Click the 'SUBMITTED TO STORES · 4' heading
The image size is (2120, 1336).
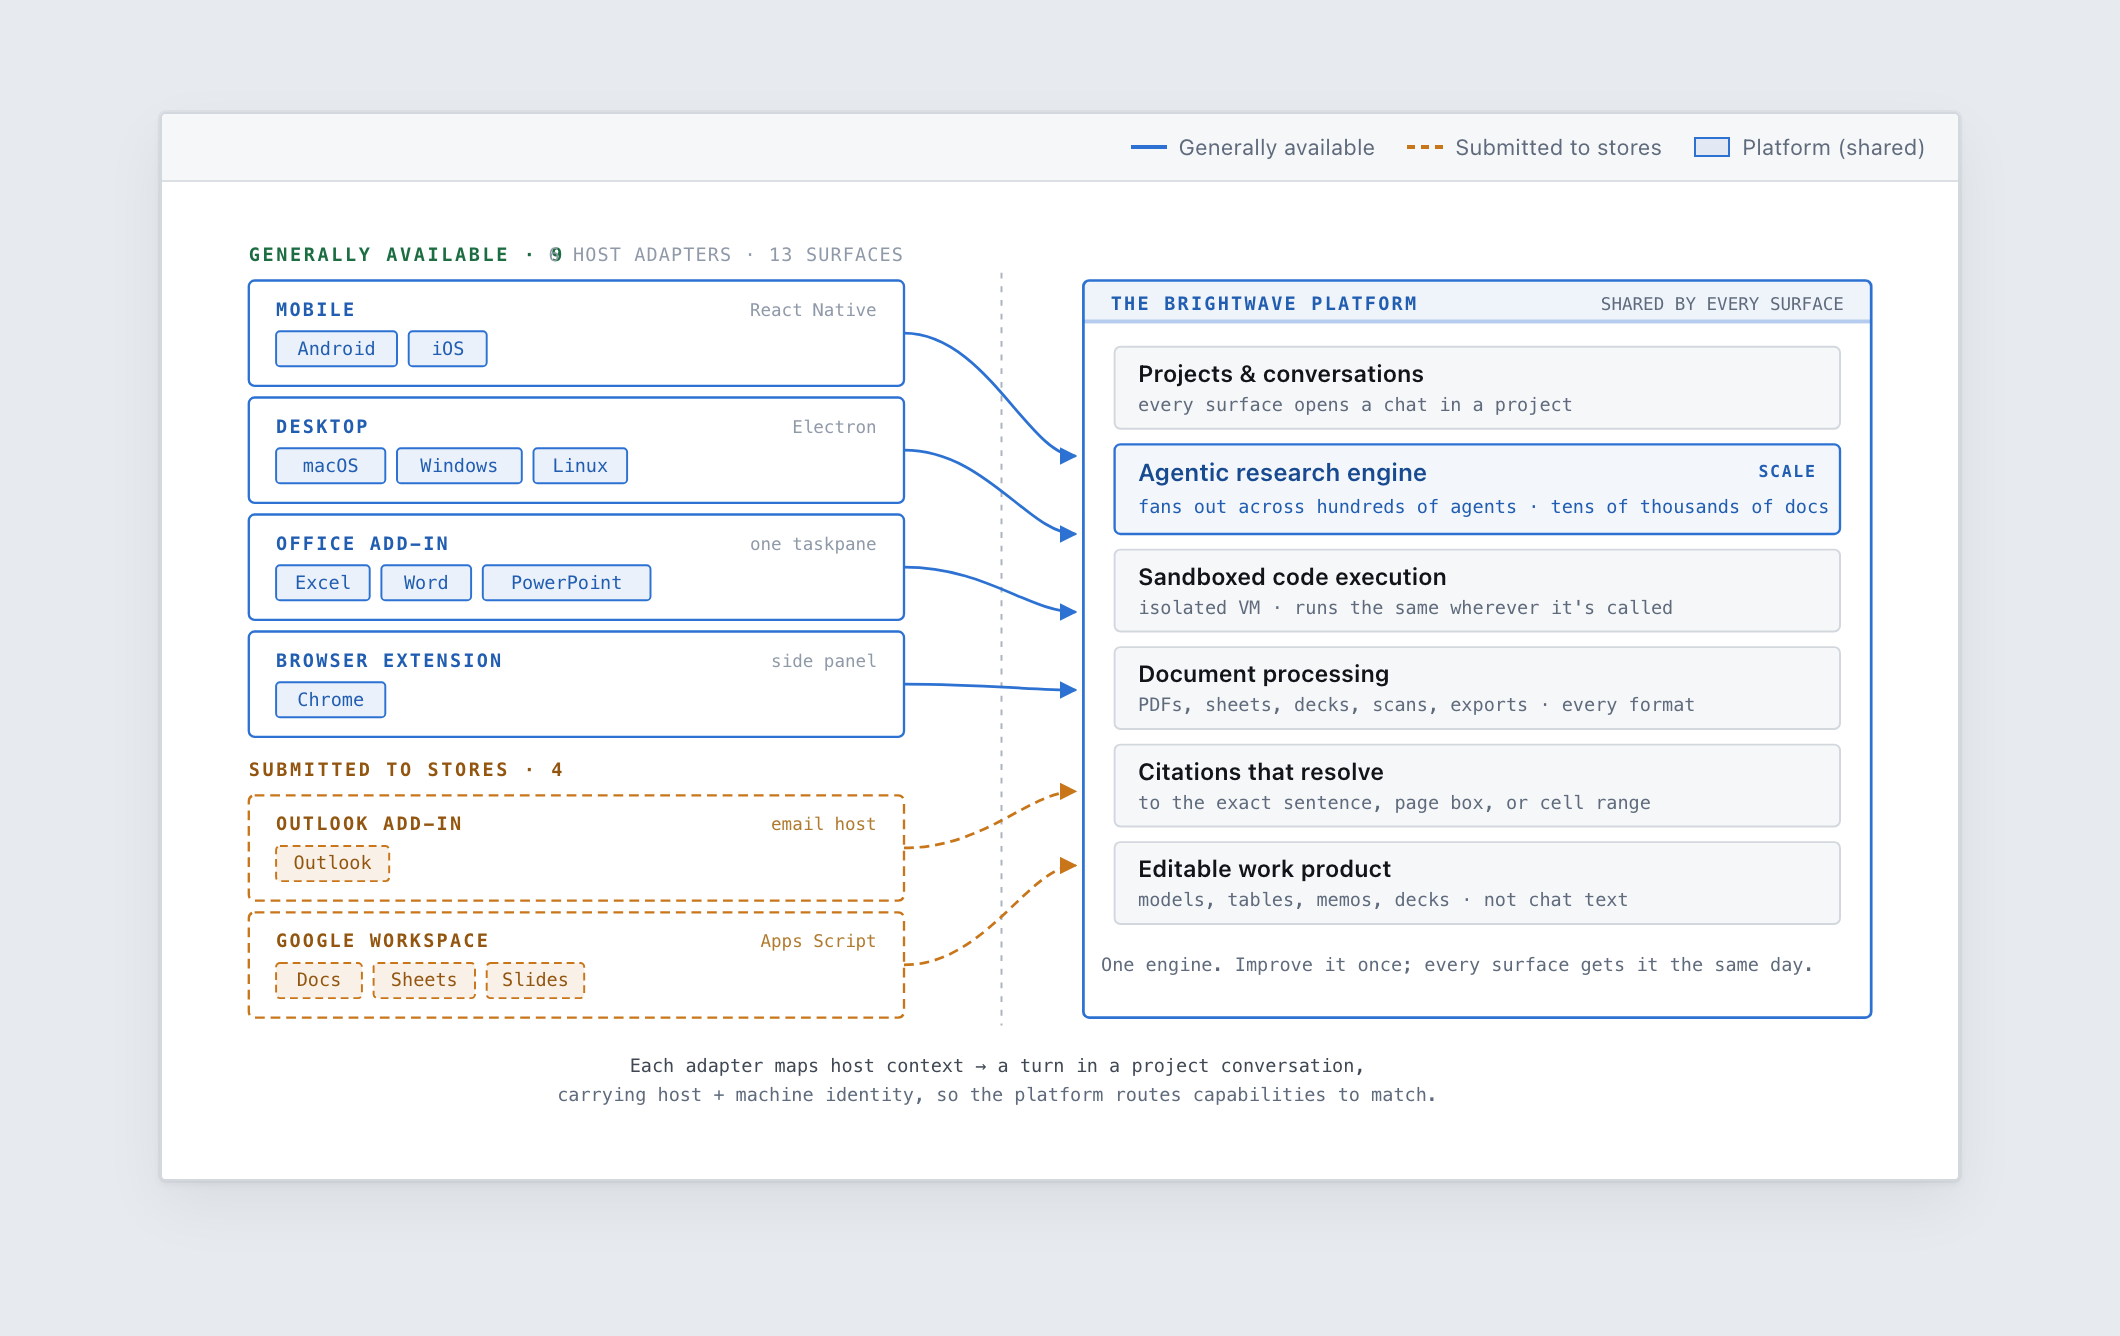406,770
